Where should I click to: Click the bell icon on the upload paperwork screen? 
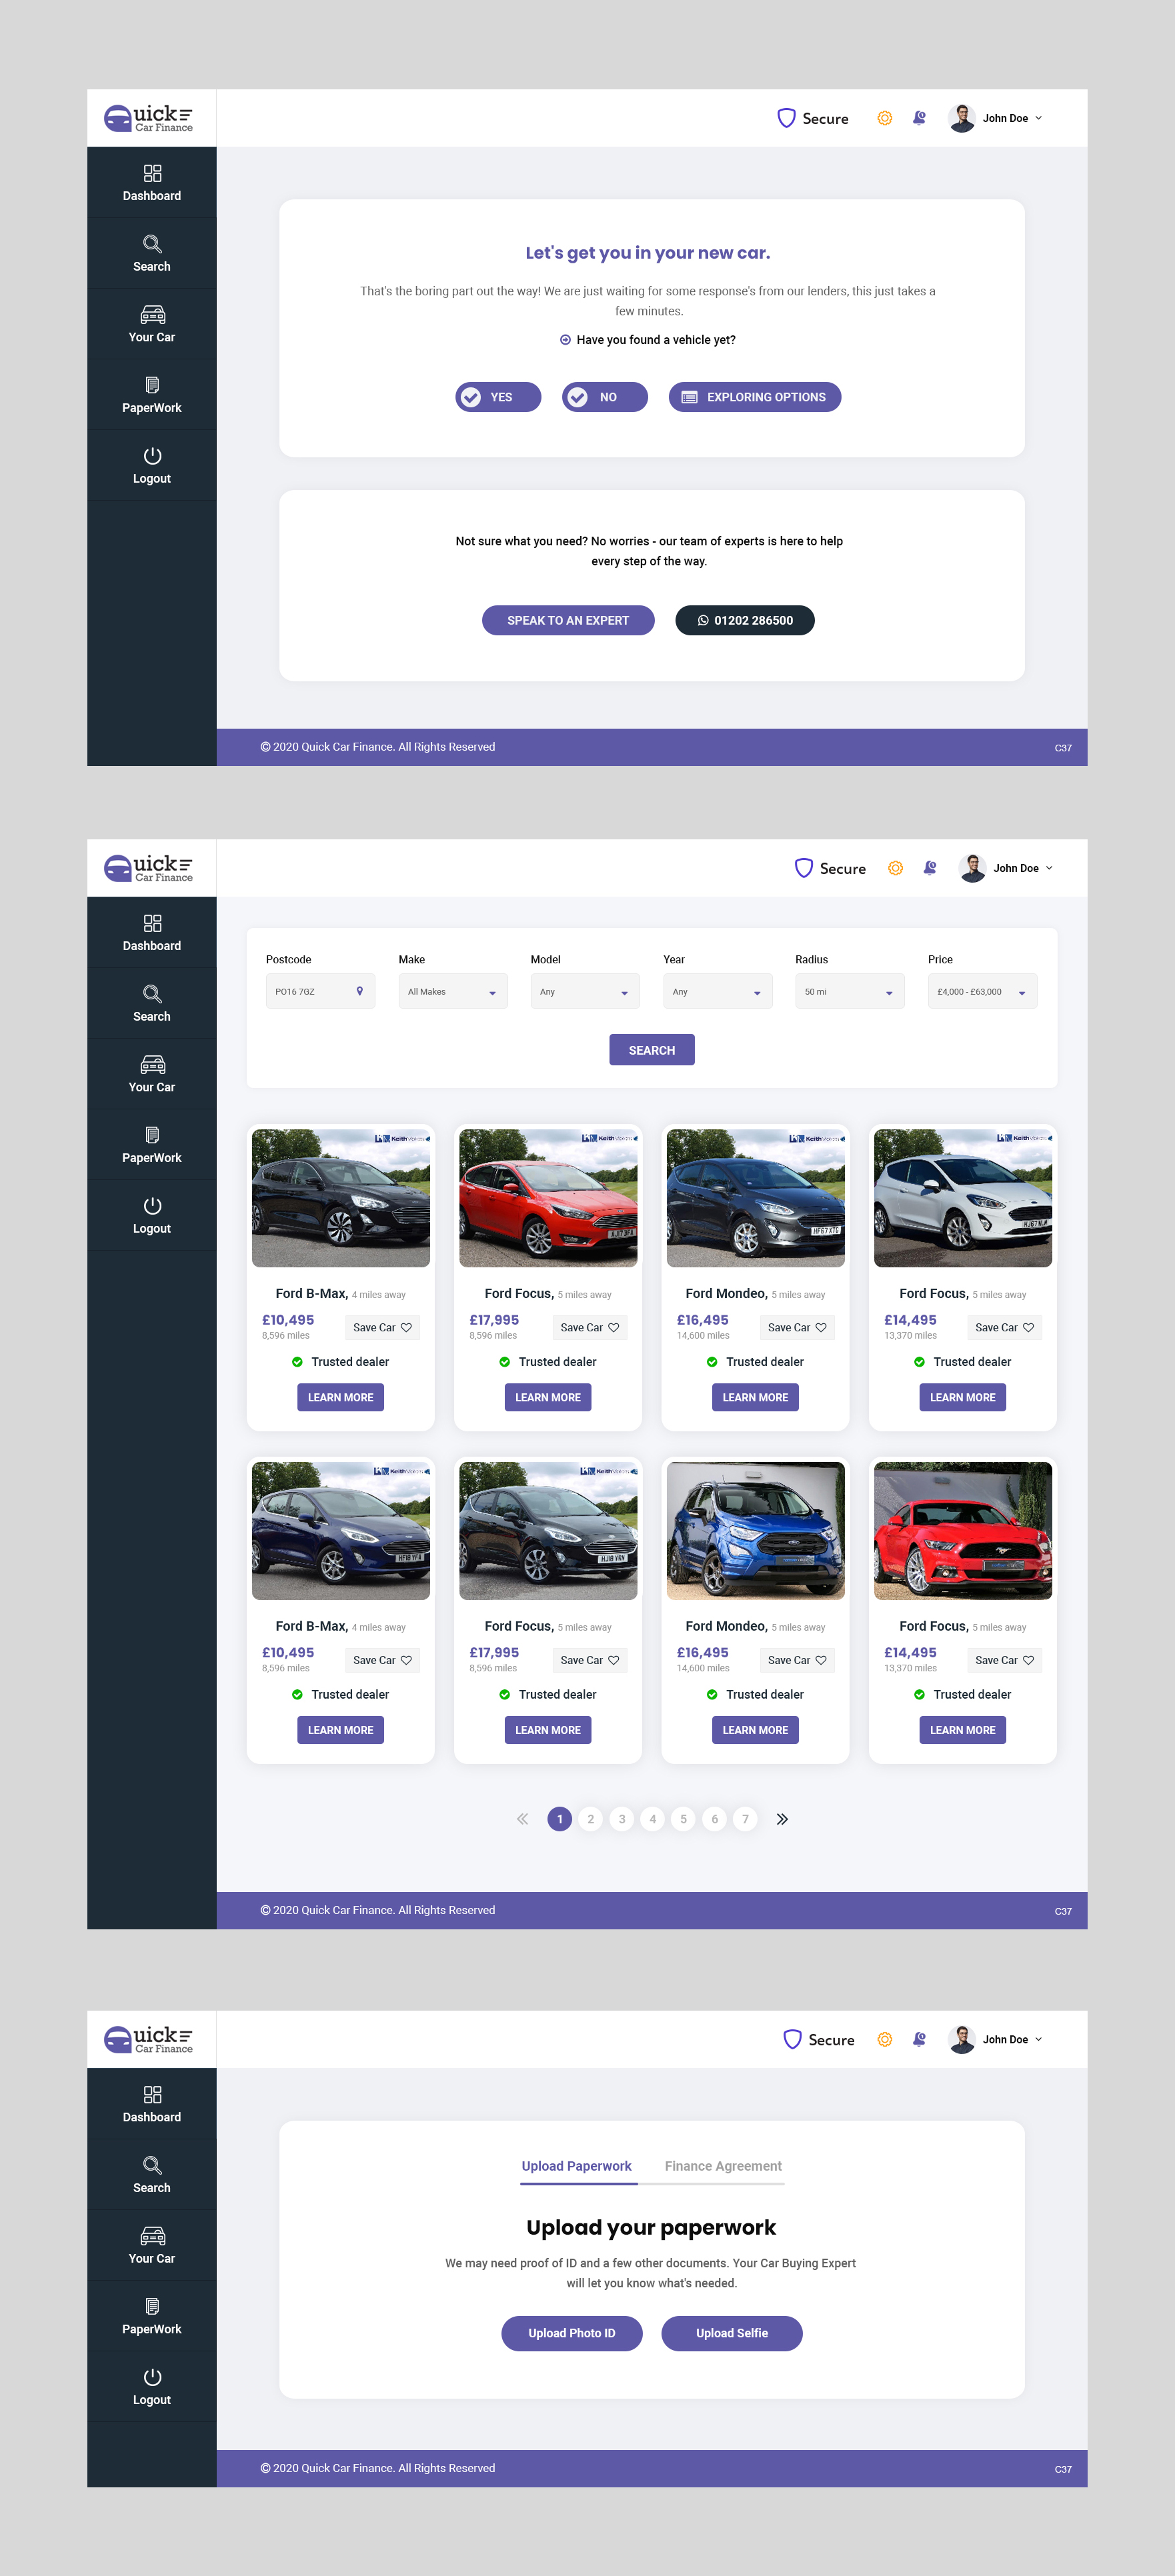click(919, 2039)
